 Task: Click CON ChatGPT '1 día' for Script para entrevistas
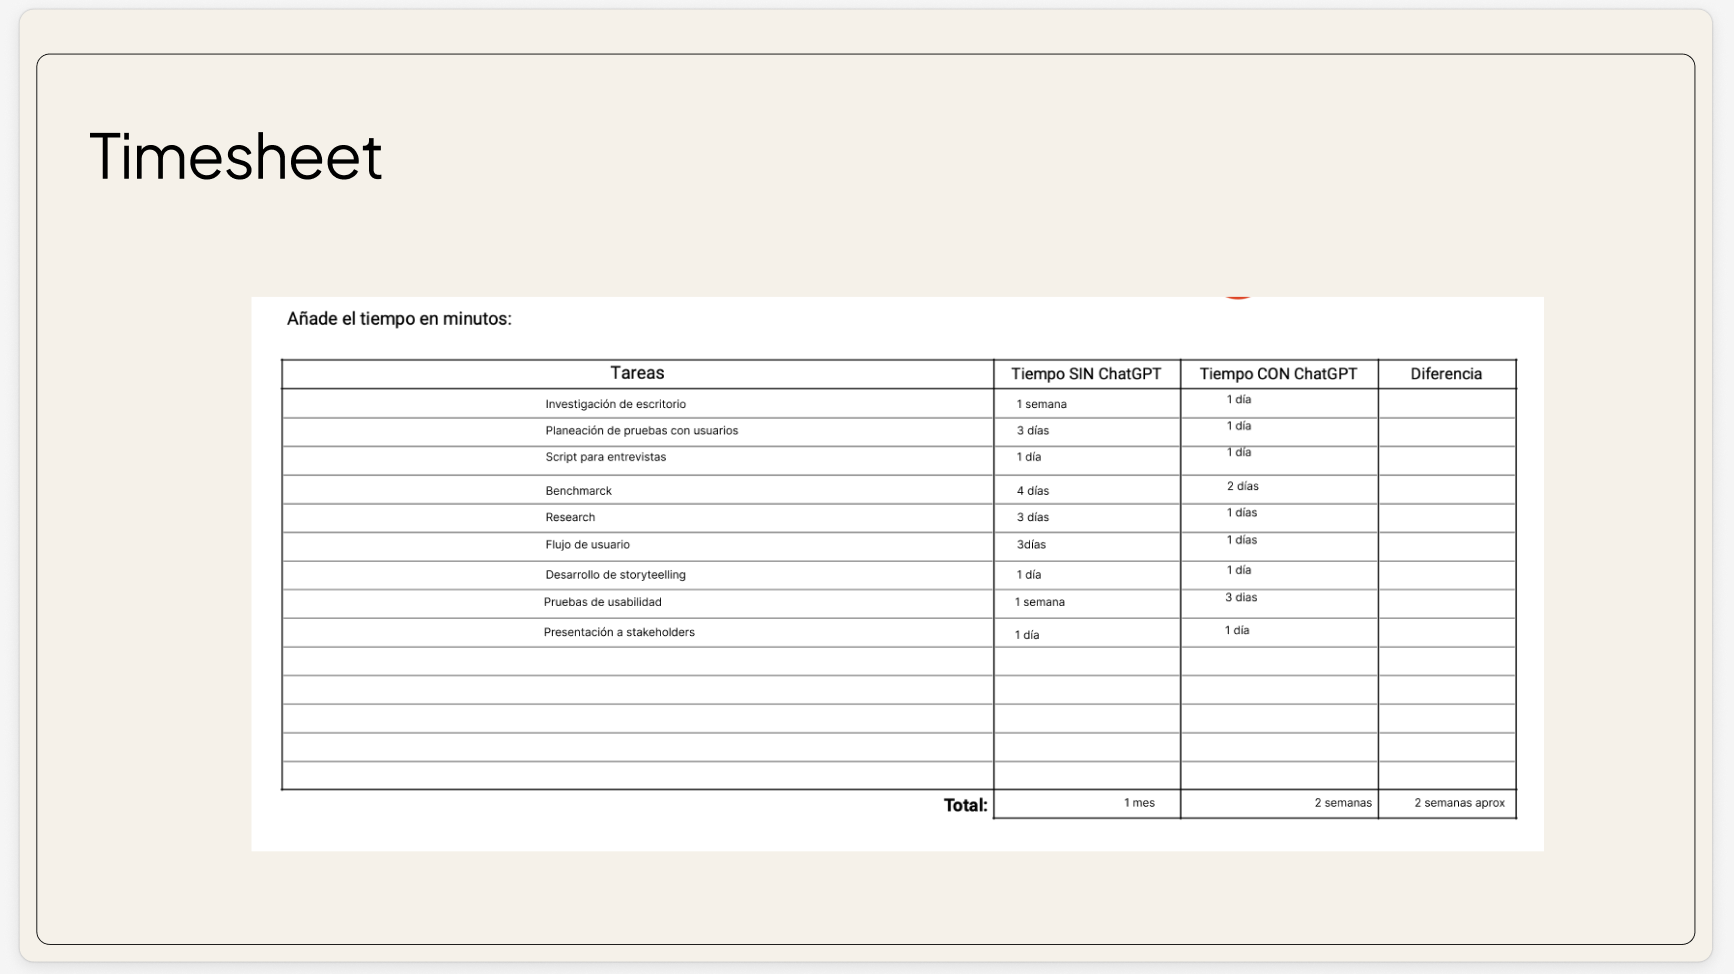tap(1239, 452)
